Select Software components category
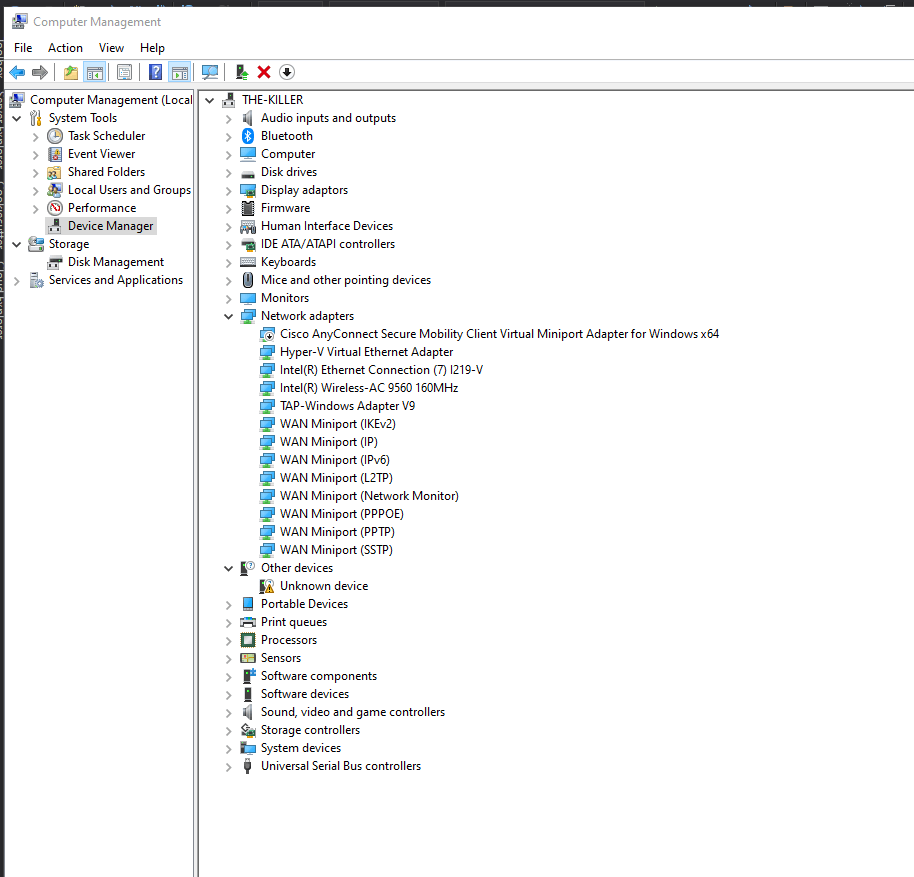Viewport: 914px width, 877px height. tap(319, 676)
